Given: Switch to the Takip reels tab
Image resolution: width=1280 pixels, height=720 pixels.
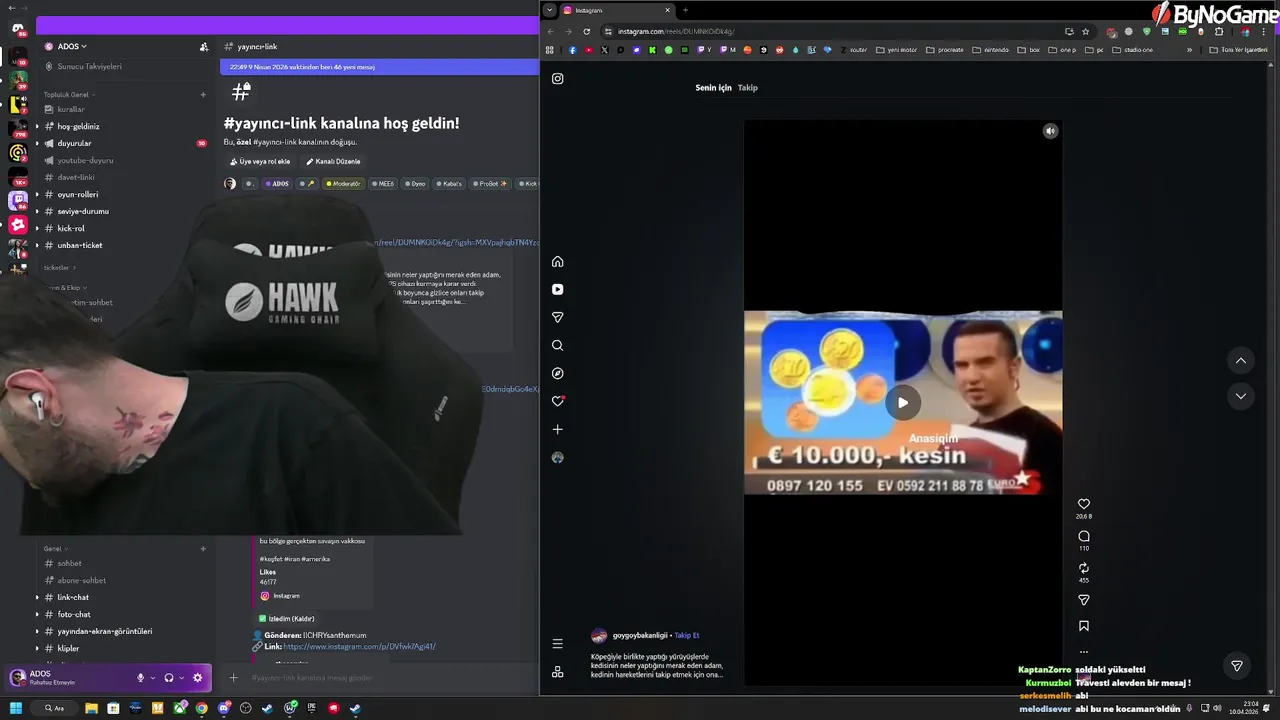Looking at the screenshot, I should 747,88.
